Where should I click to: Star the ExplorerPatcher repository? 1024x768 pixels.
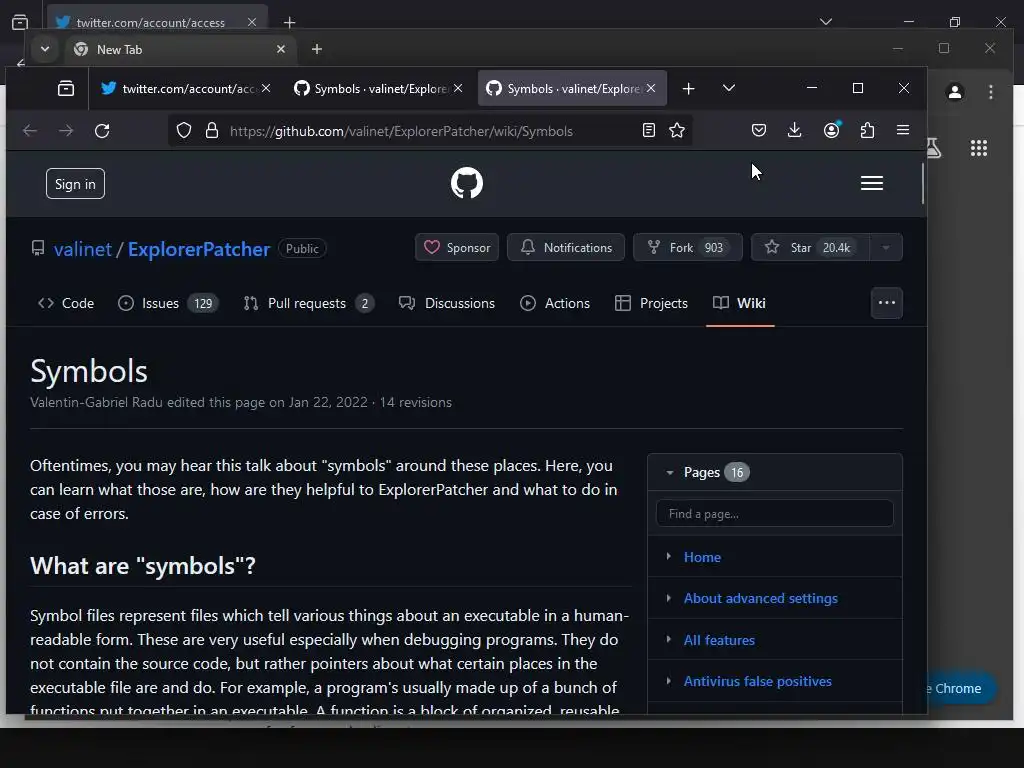[810, 248]
